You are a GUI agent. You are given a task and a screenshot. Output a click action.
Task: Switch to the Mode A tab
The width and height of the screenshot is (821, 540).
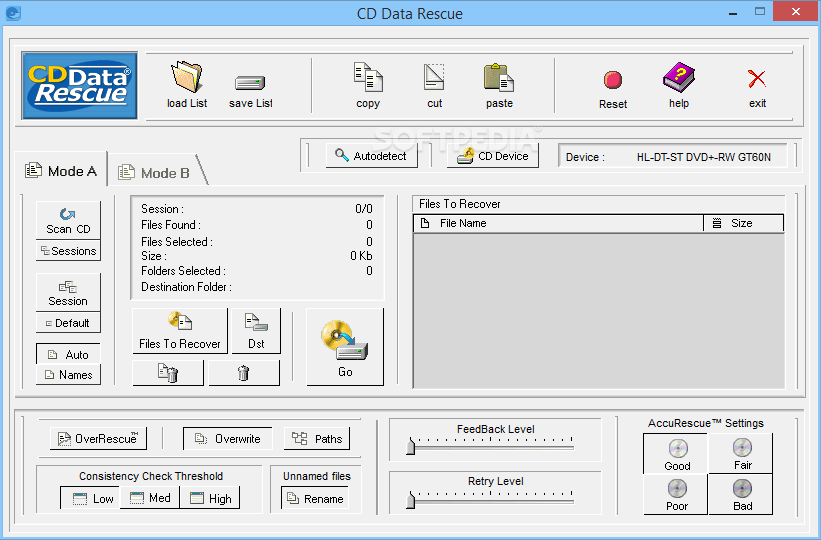[x=61, y=171]
